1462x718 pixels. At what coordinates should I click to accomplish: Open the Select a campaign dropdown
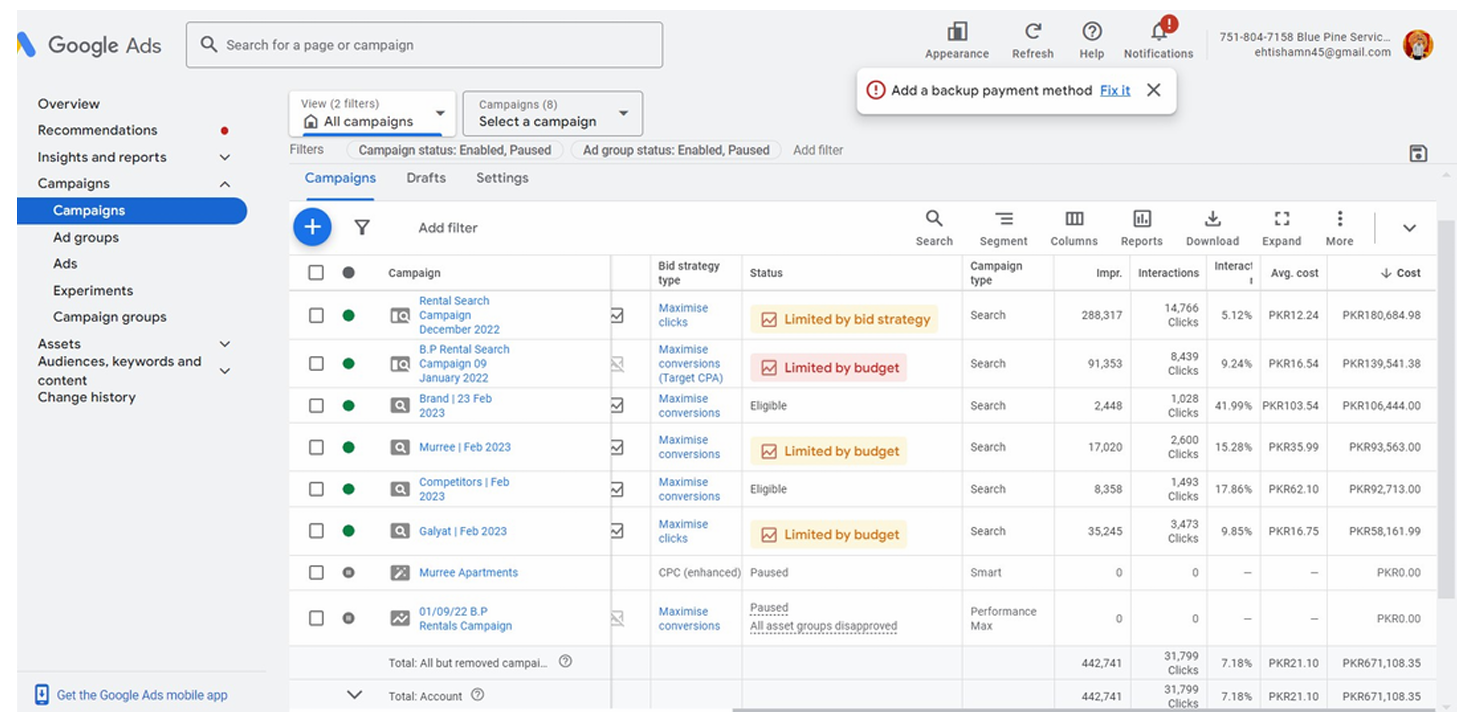(552, 113)
